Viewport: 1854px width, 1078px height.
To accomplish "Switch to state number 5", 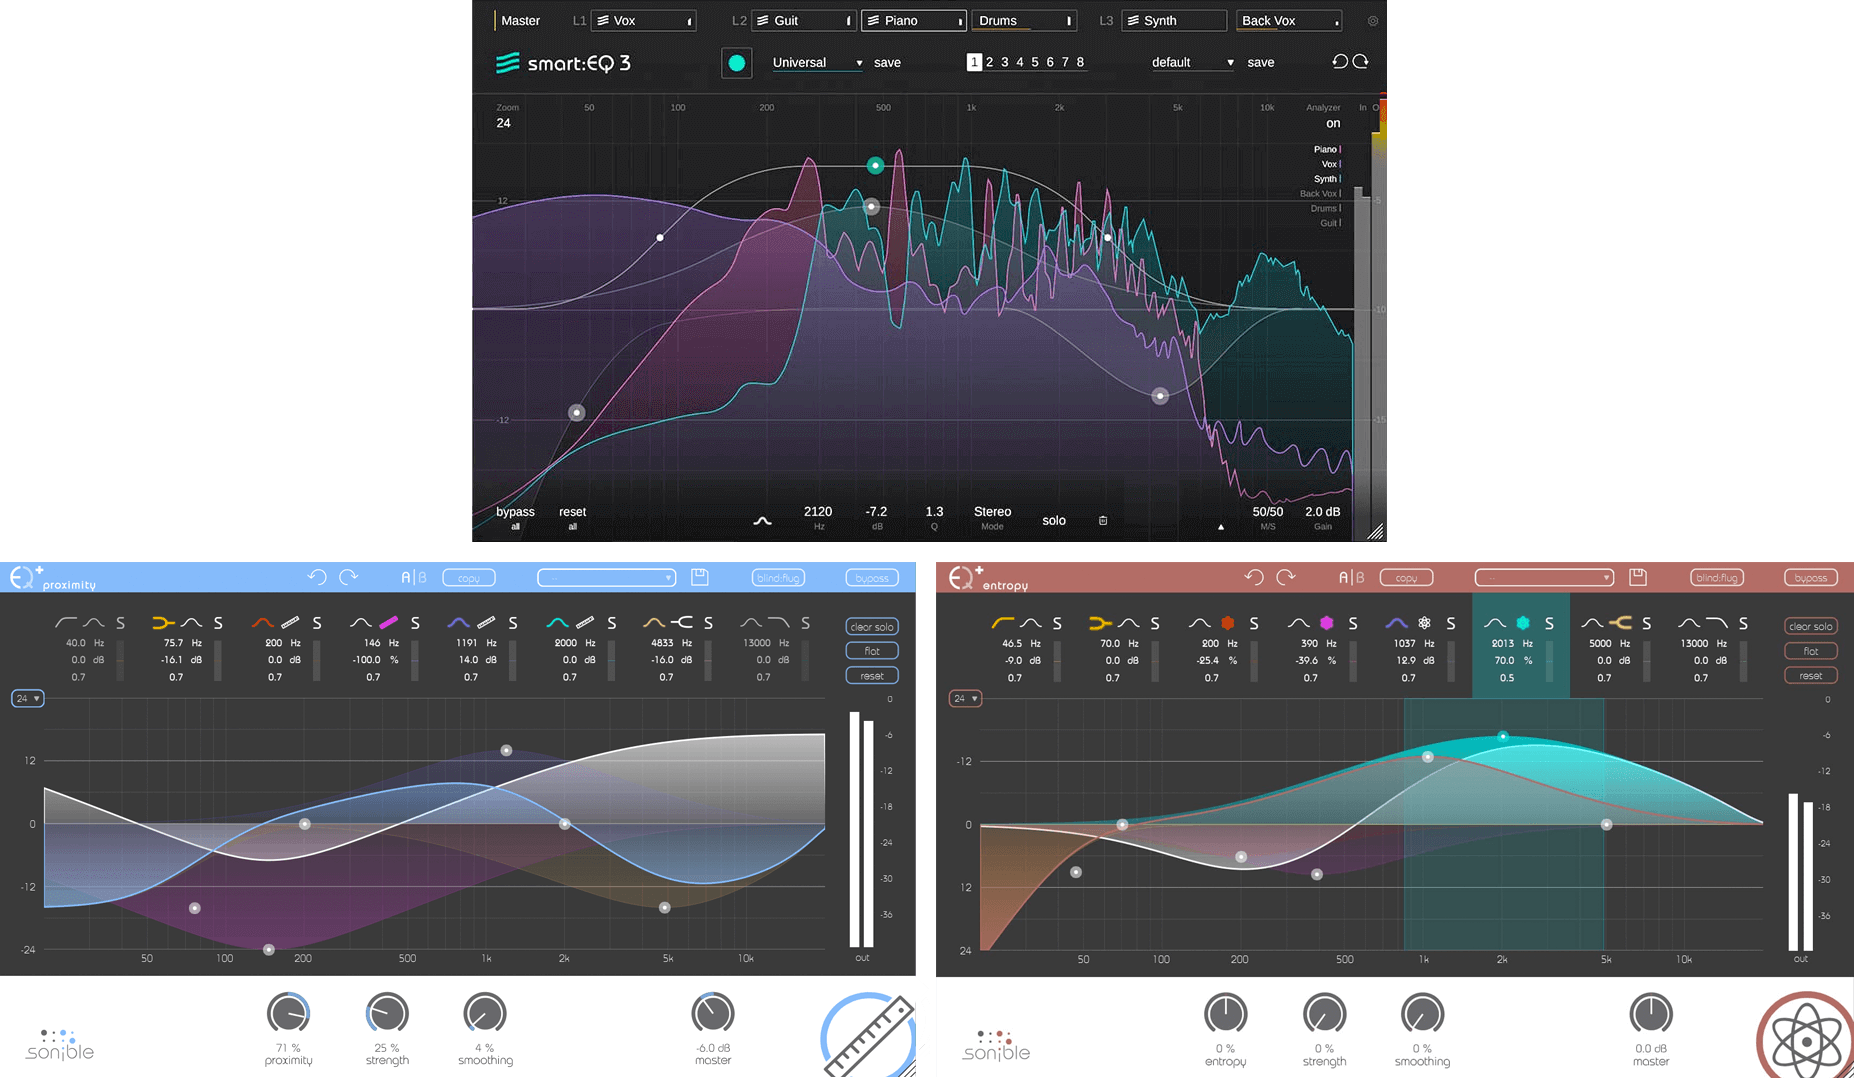I will click(1034, 62).
